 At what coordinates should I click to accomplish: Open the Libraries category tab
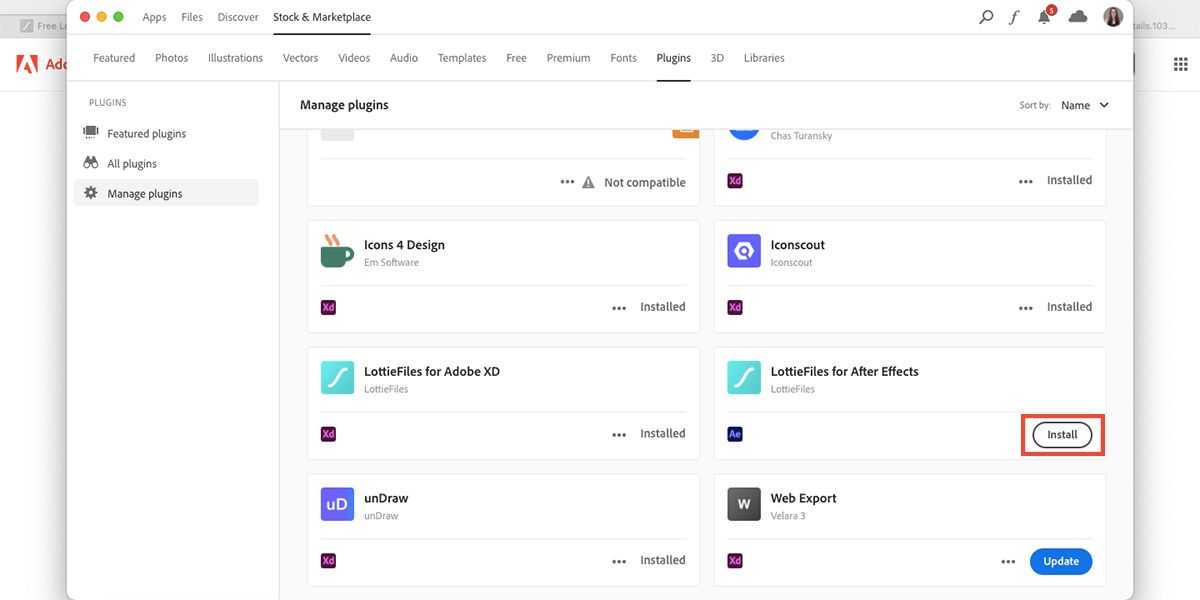[764, 58]
